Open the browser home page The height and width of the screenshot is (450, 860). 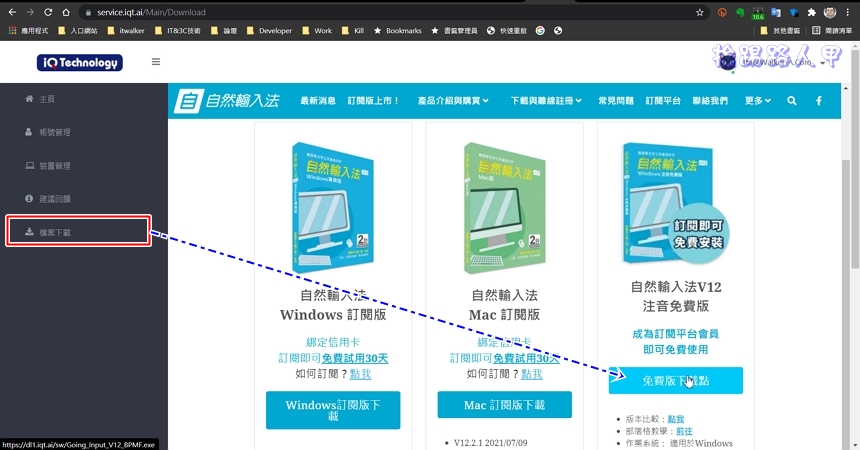coord(66,12)
